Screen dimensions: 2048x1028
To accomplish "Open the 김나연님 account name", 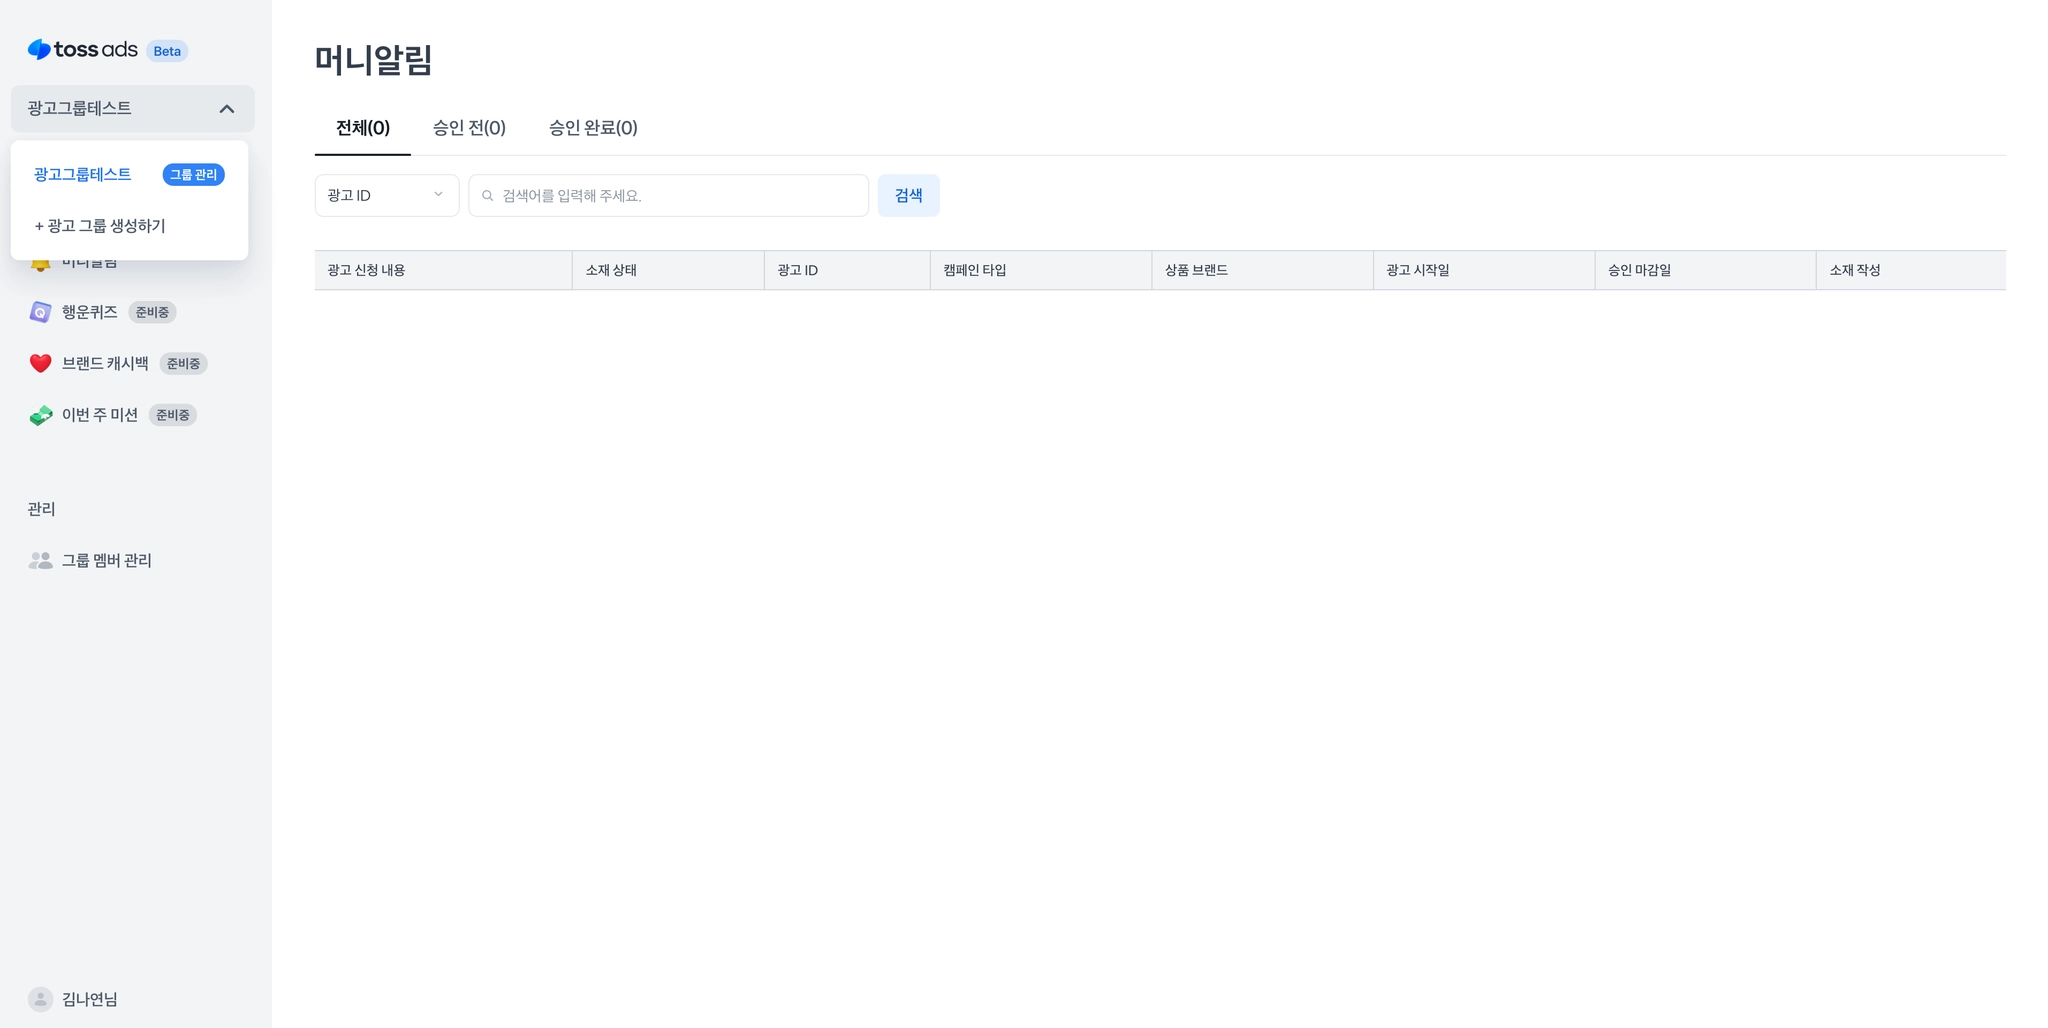I will (x=90, y=999).
